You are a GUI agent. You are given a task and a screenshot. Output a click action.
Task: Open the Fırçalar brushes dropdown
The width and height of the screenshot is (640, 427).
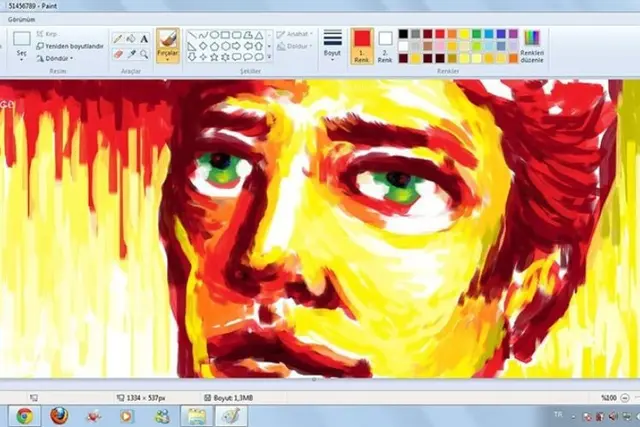click(x=168, y=46)
